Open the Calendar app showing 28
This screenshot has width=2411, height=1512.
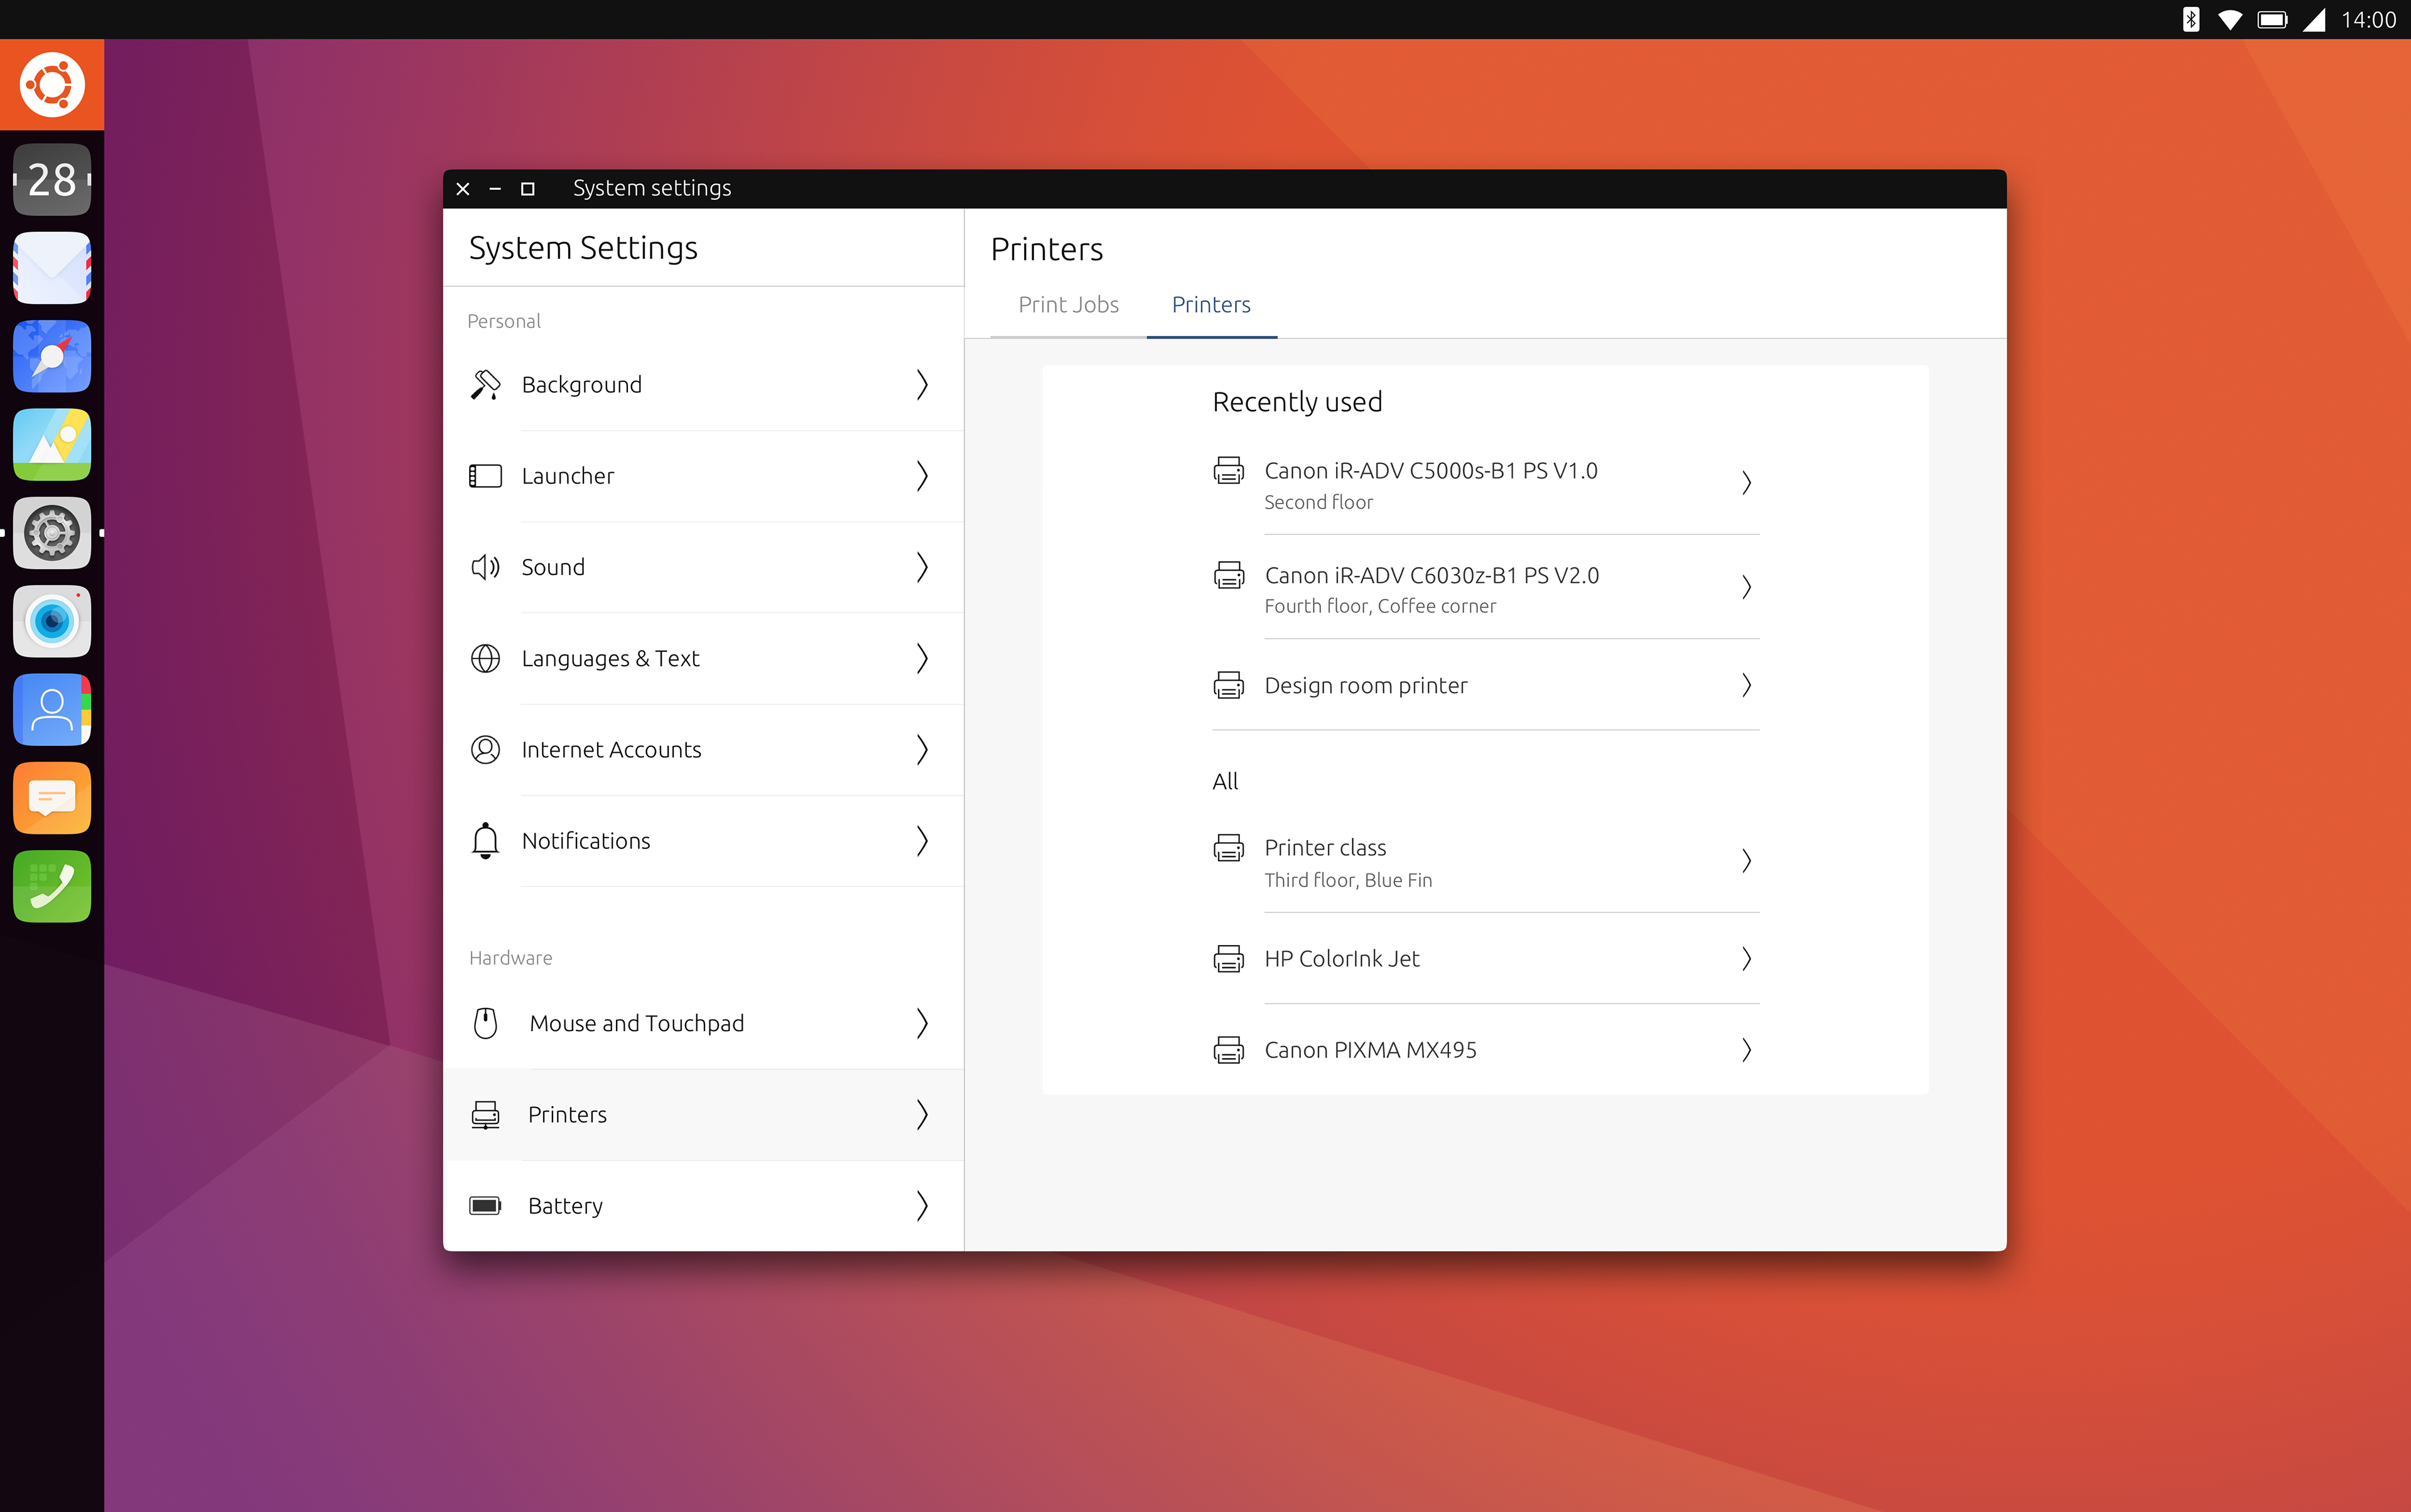coord(52,180)
